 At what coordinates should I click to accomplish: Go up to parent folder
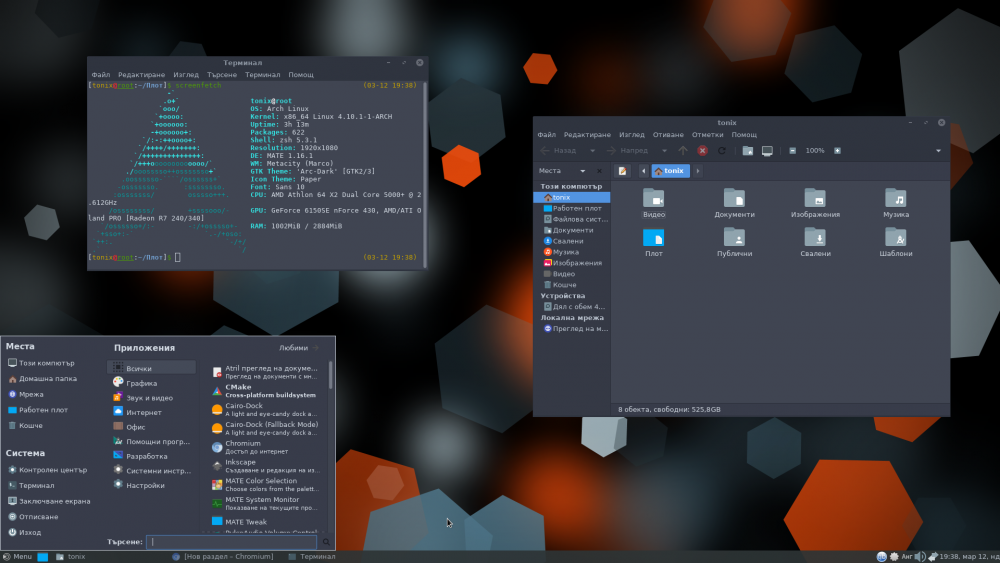click(x=683, y=150)
